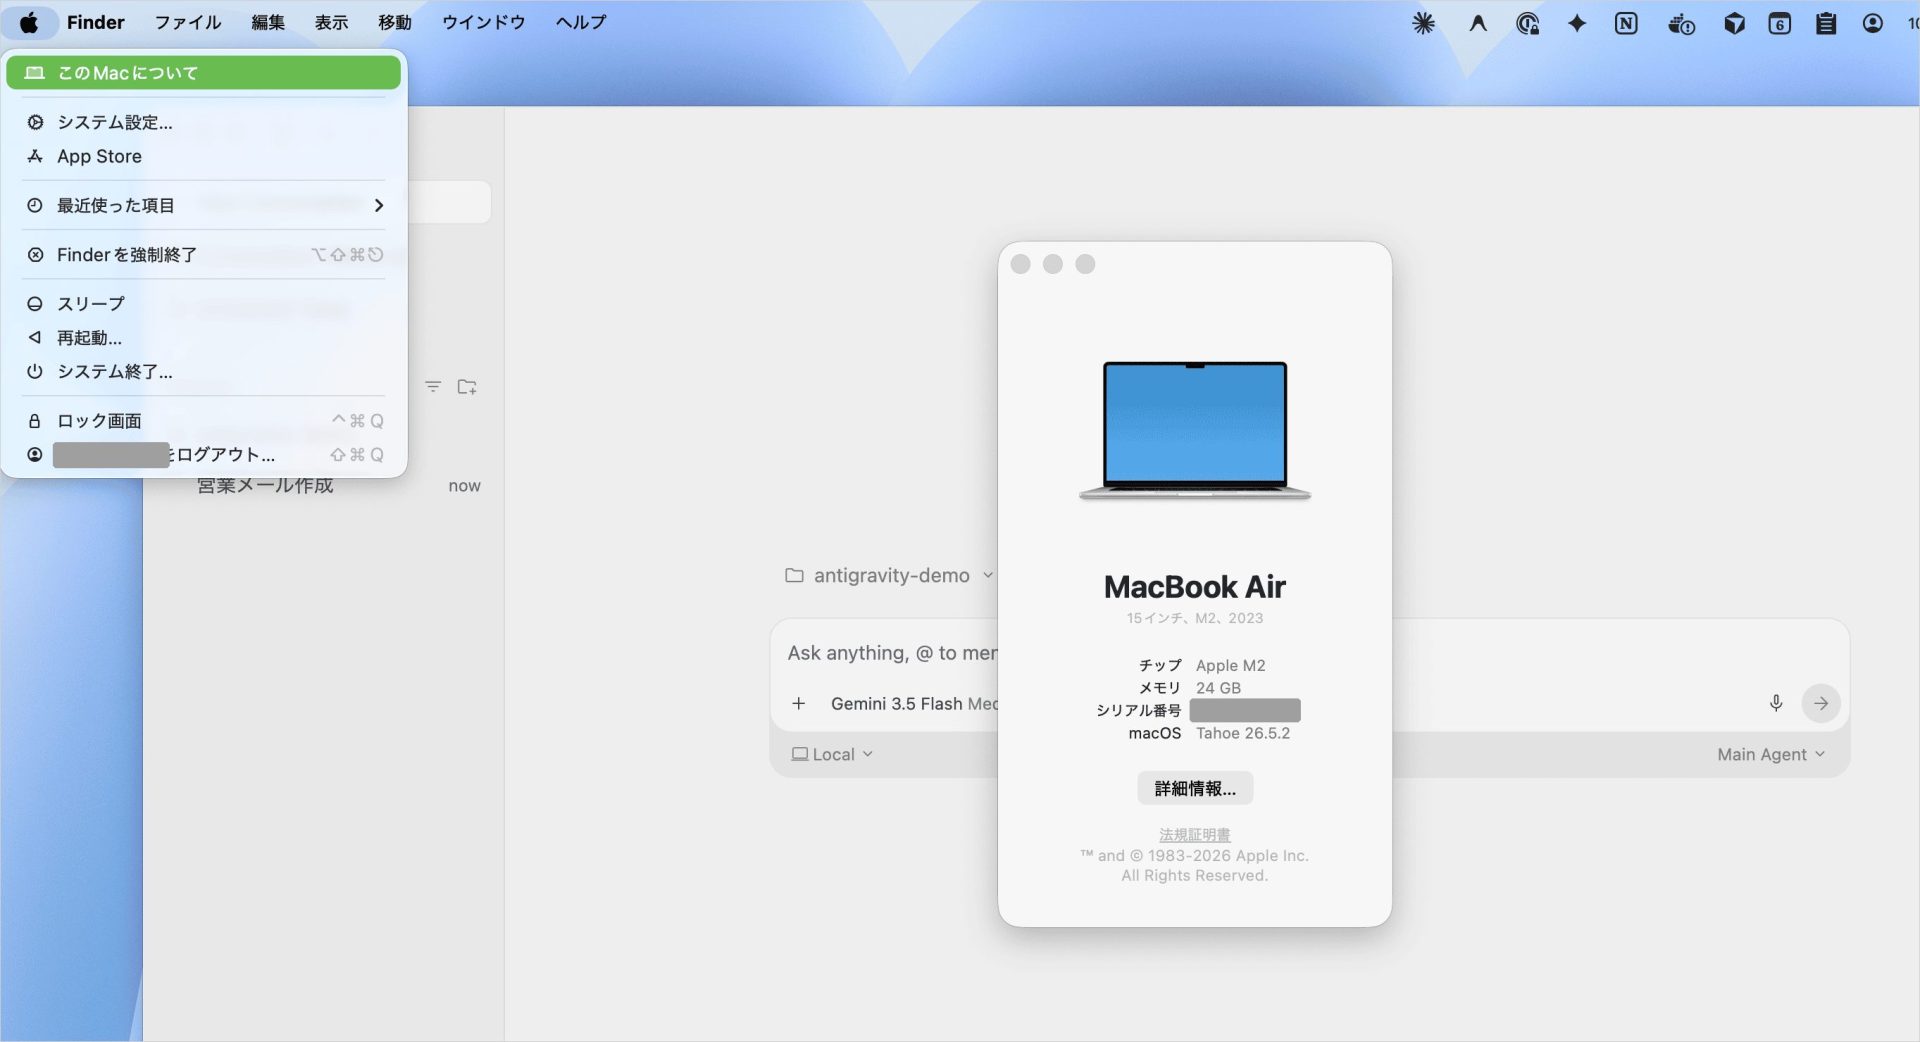1920x1042 pixels.
Task: Open the 法規証明書 link
Action: pyautogui.click(x=1195, y=834)
